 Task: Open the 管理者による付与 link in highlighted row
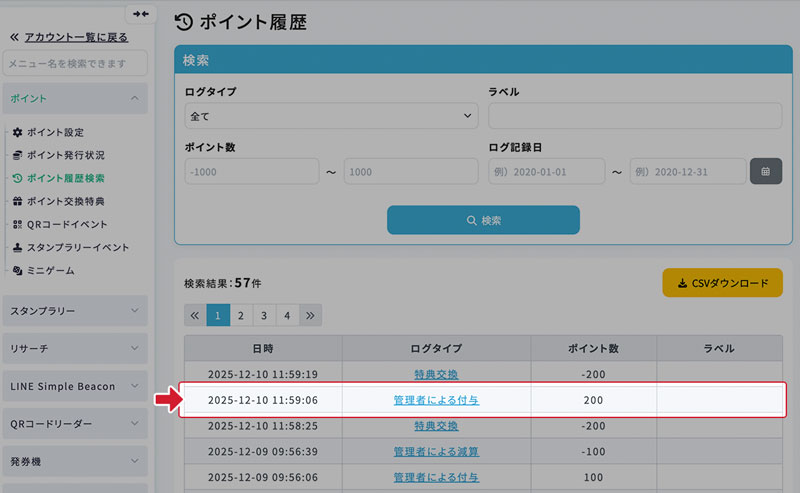436,400
